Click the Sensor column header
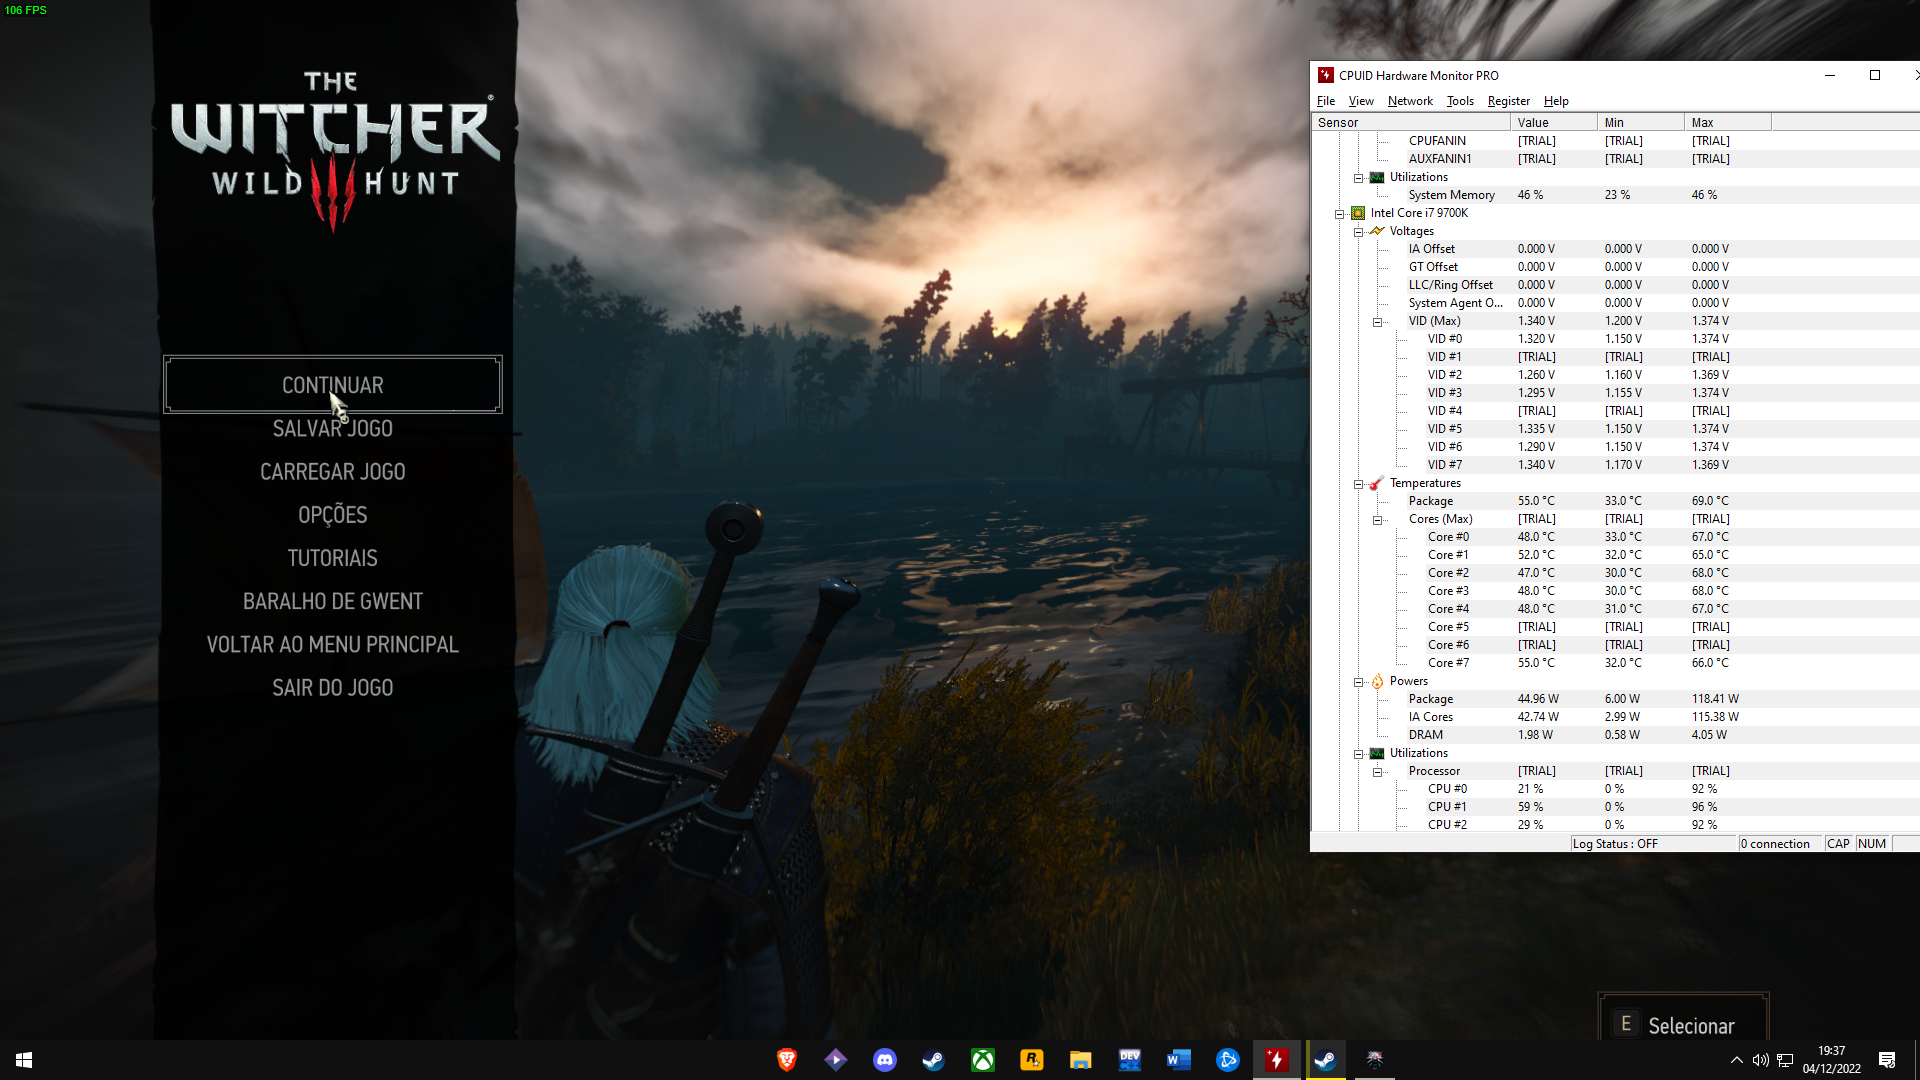The height and width of the screenshot is (1080, 1920). pos(1410,122)
